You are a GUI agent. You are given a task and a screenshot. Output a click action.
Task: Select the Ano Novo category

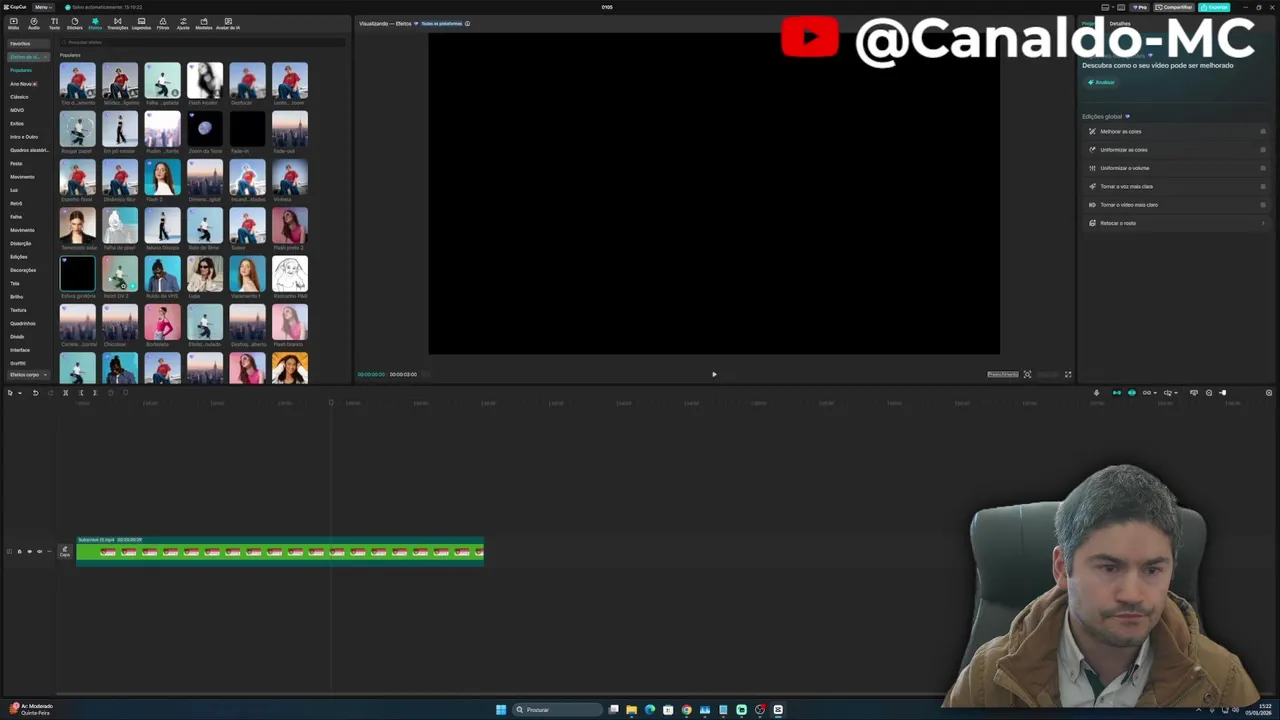(x=23, y=84)
